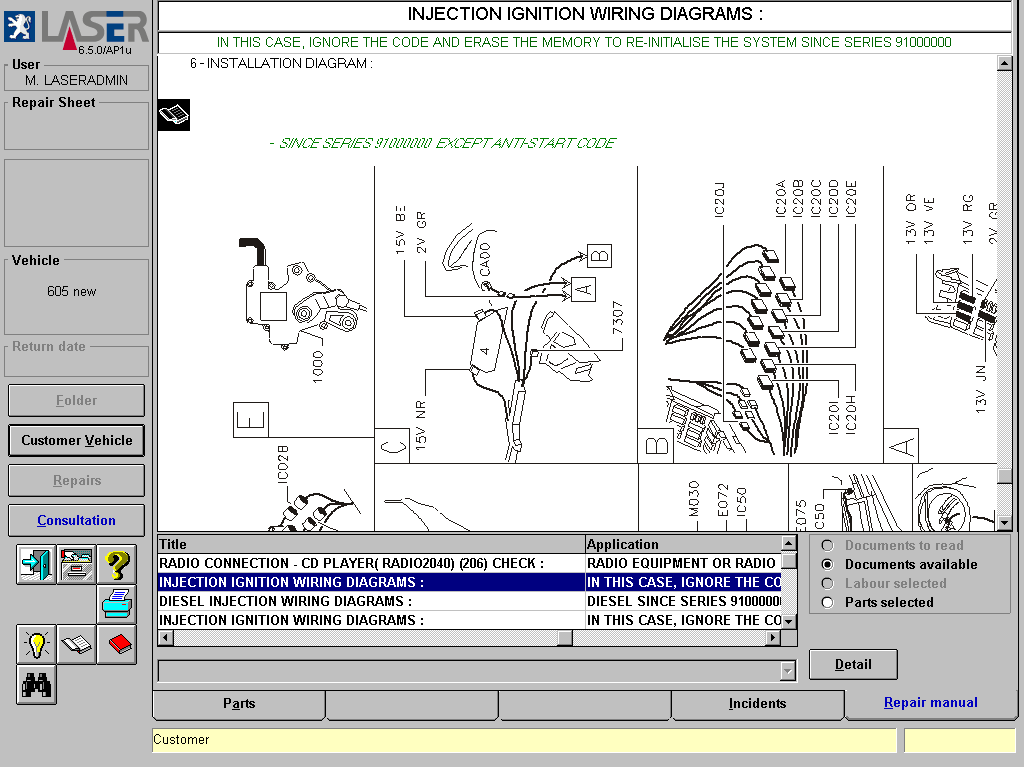The image size is (1024, 768).
Task: Open help with the question mark icon
Action: 117,564
